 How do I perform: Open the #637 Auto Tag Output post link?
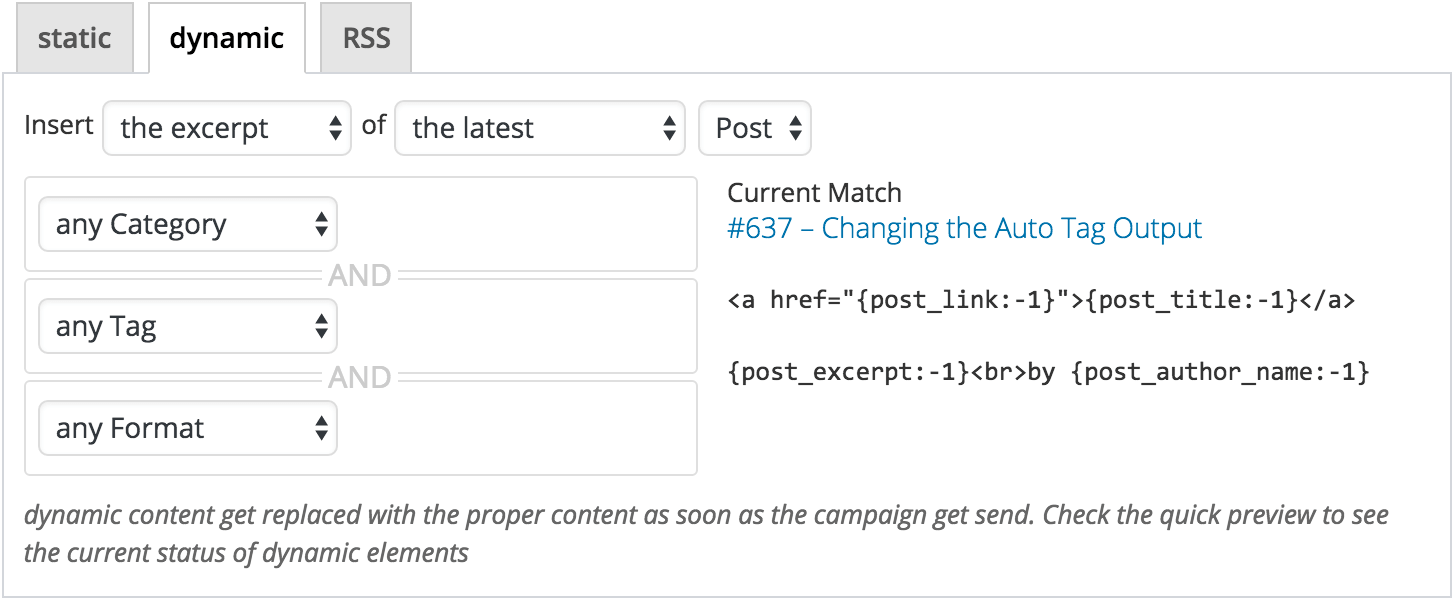pos(963,228)
